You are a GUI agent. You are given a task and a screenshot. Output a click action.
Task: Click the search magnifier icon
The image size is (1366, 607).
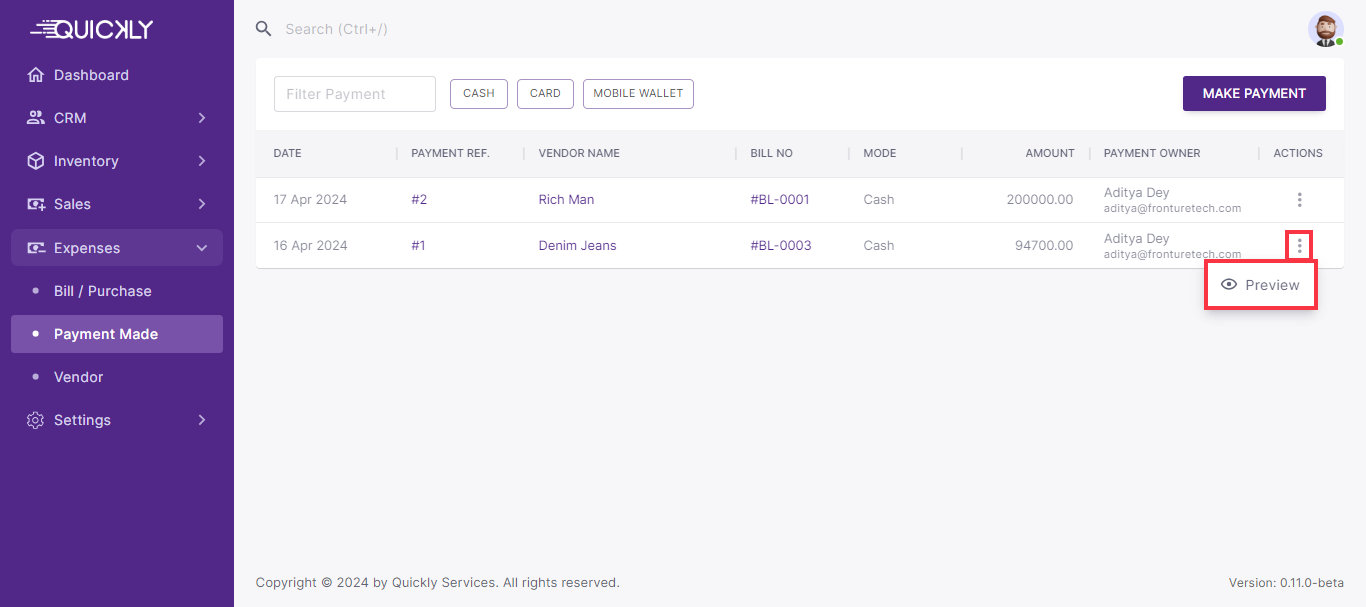click(264, 29)
